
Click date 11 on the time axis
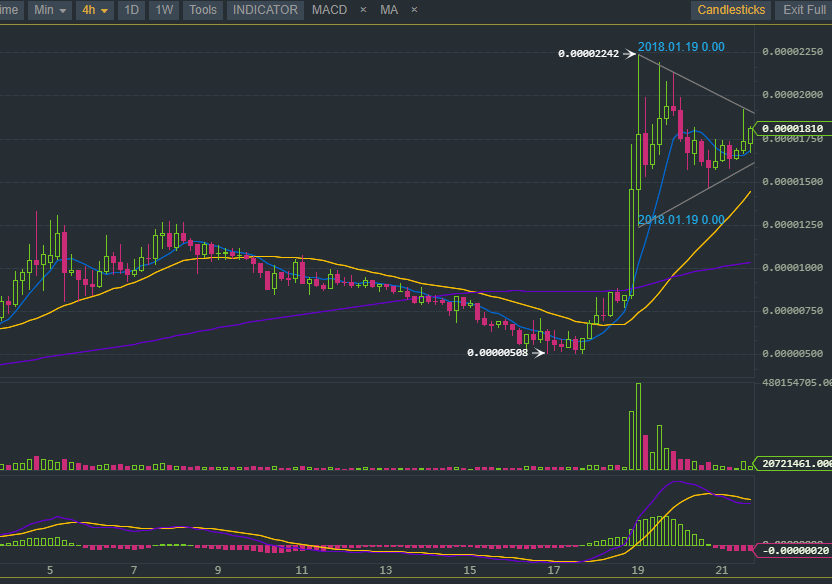(301, 570)
